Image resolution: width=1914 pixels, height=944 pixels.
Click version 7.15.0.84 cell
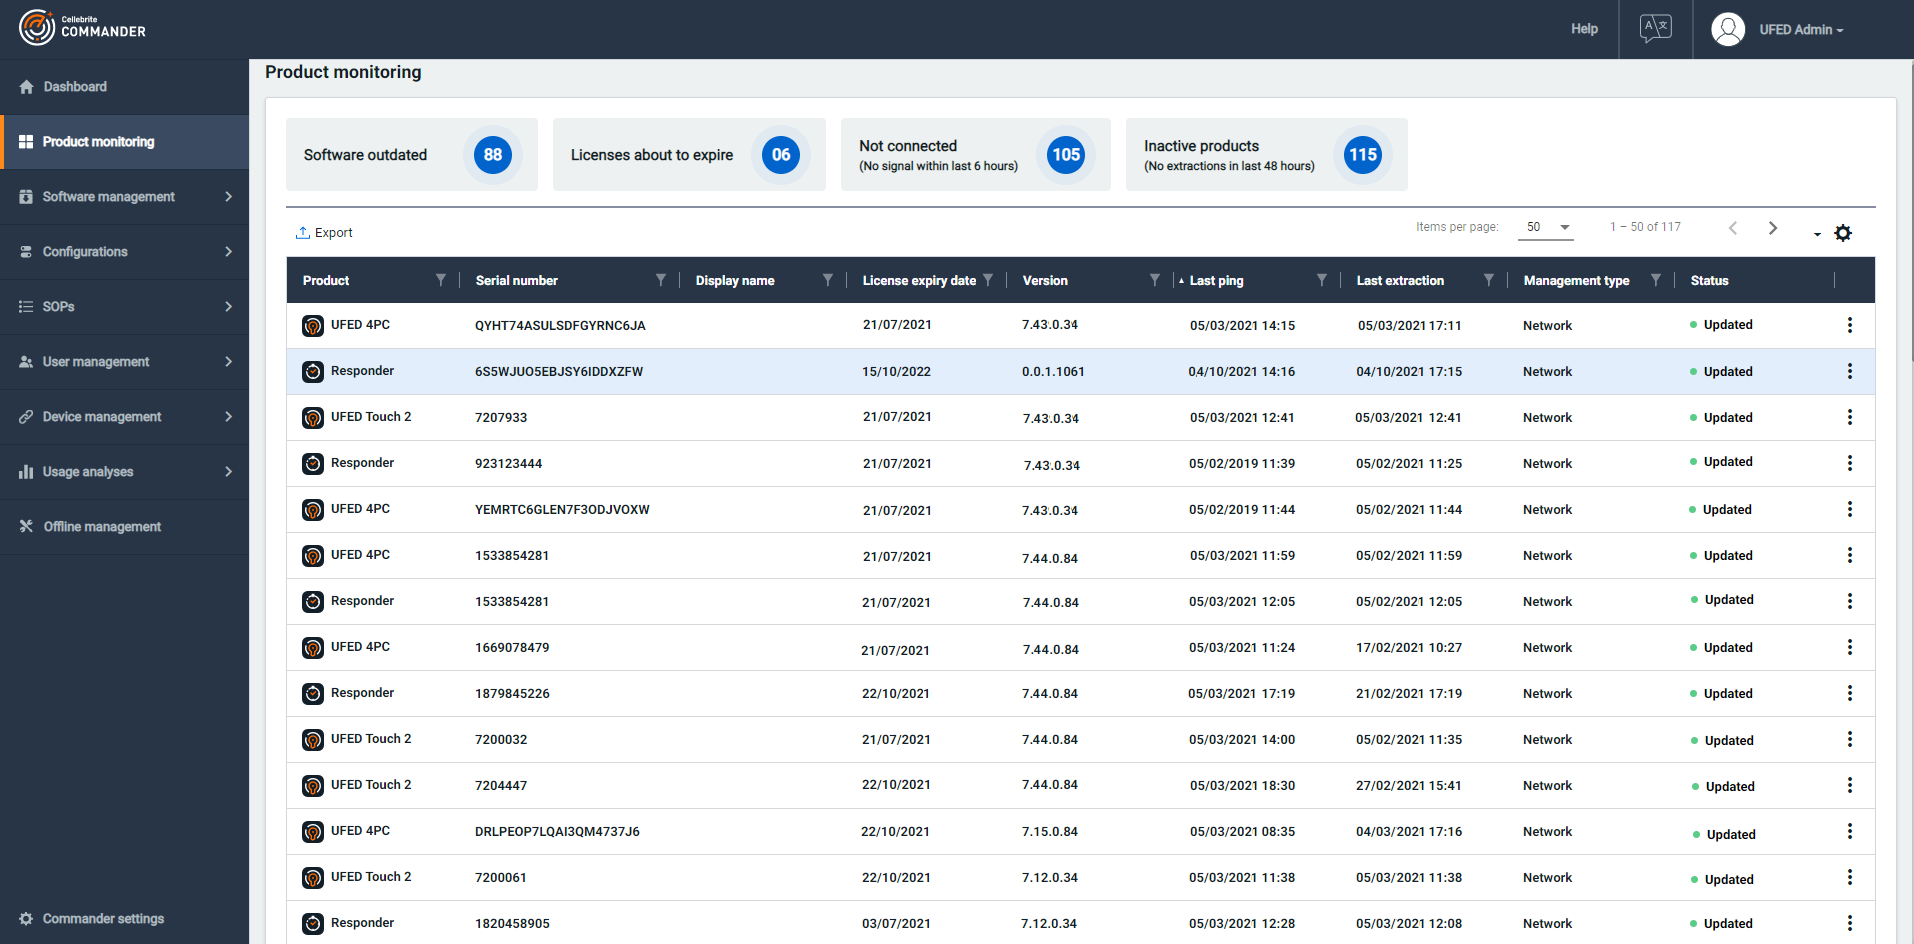pyautogui.click(x=1050, y=832)
